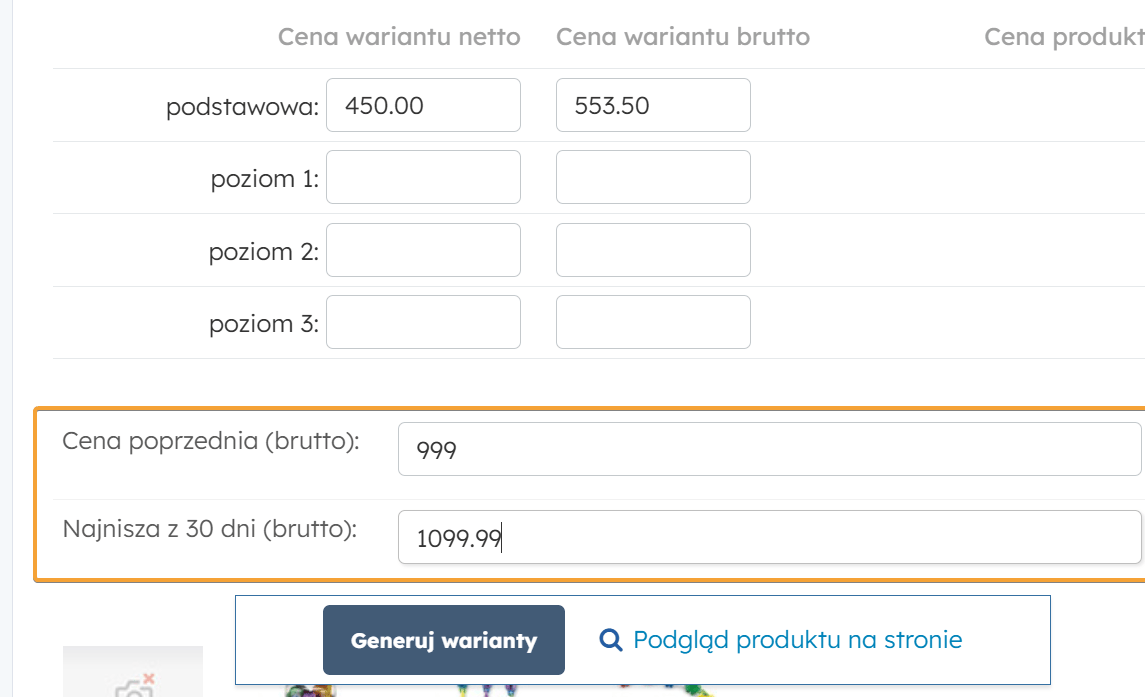Image resolution: width=1145 pixels, height=697 pixels.
Task: Click the Najnisza z 30 dni label
Action: tap(210, 529)
